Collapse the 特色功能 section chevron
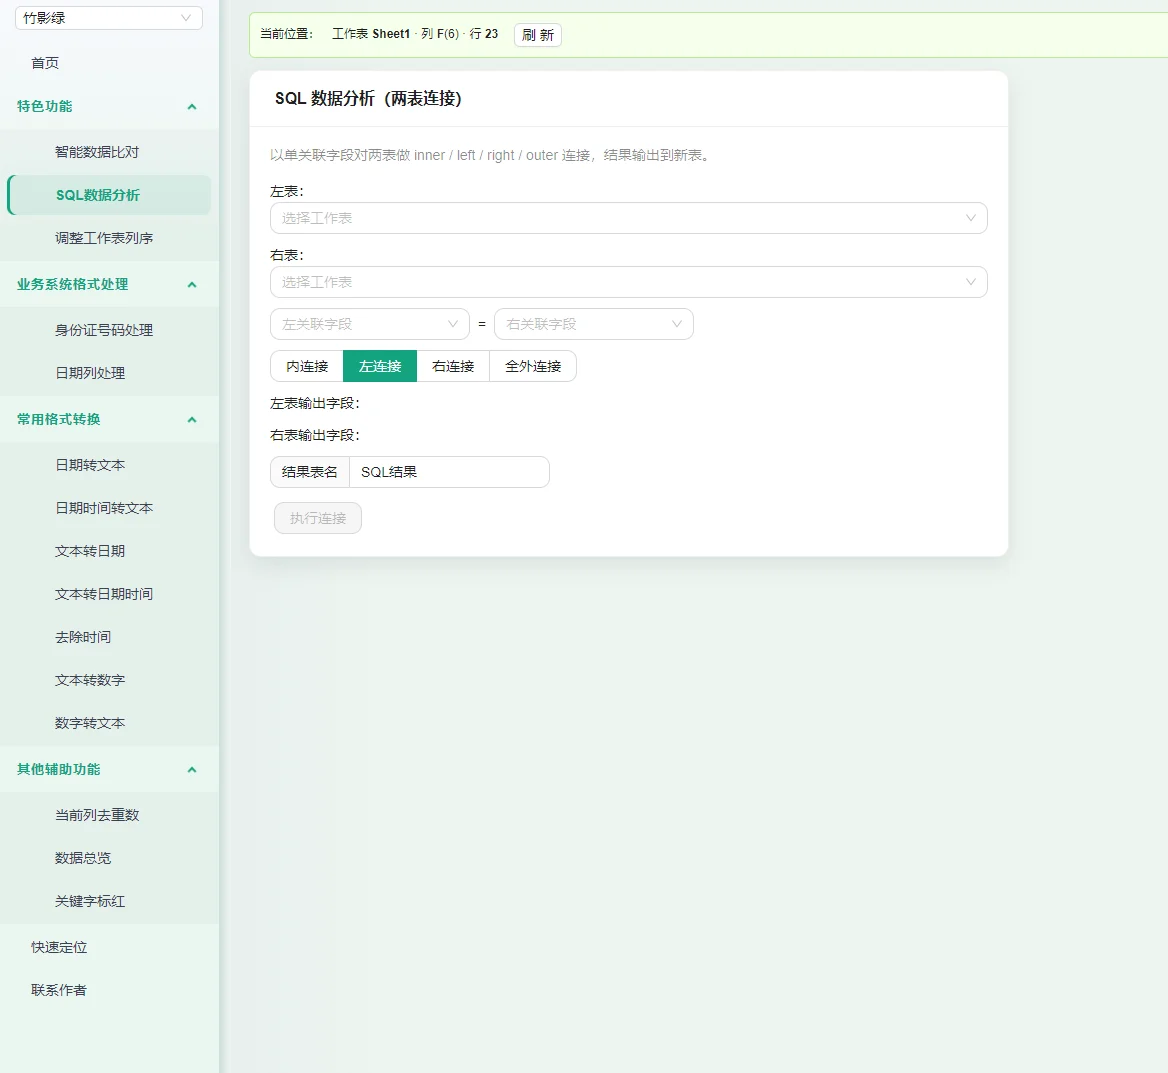This screenshot has width=1168, height=1073. click(191, 107)
